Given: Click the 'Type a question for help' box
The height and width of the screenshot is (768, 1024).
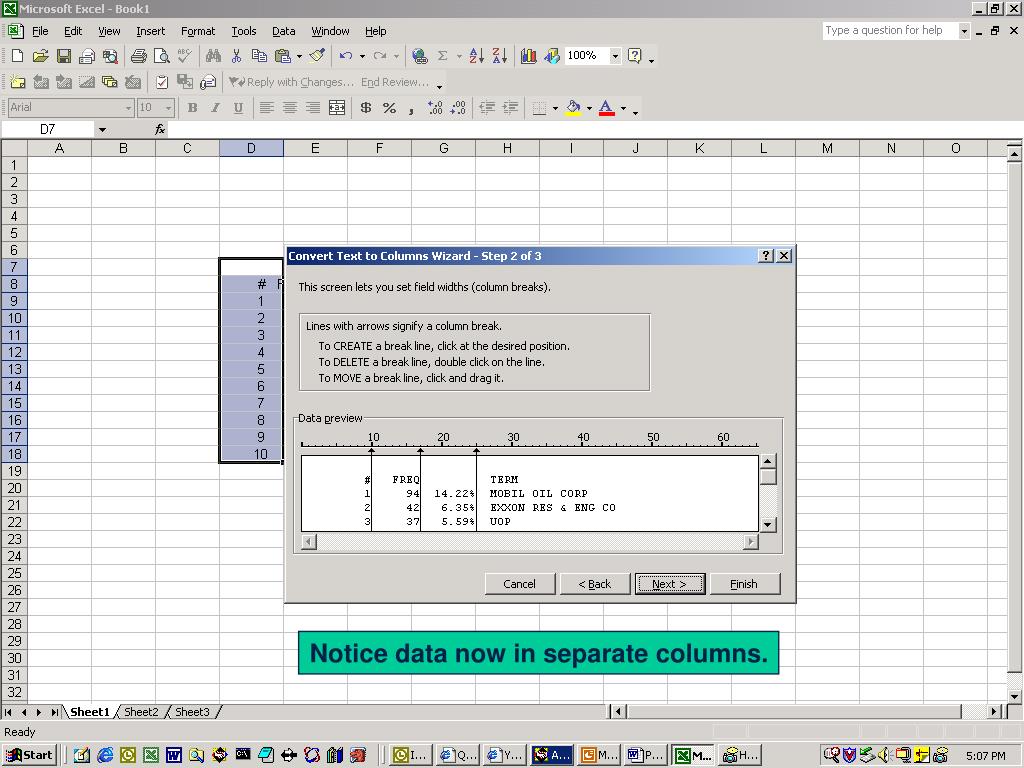Looking at the screenshot, I should click(x=891, y=30).
